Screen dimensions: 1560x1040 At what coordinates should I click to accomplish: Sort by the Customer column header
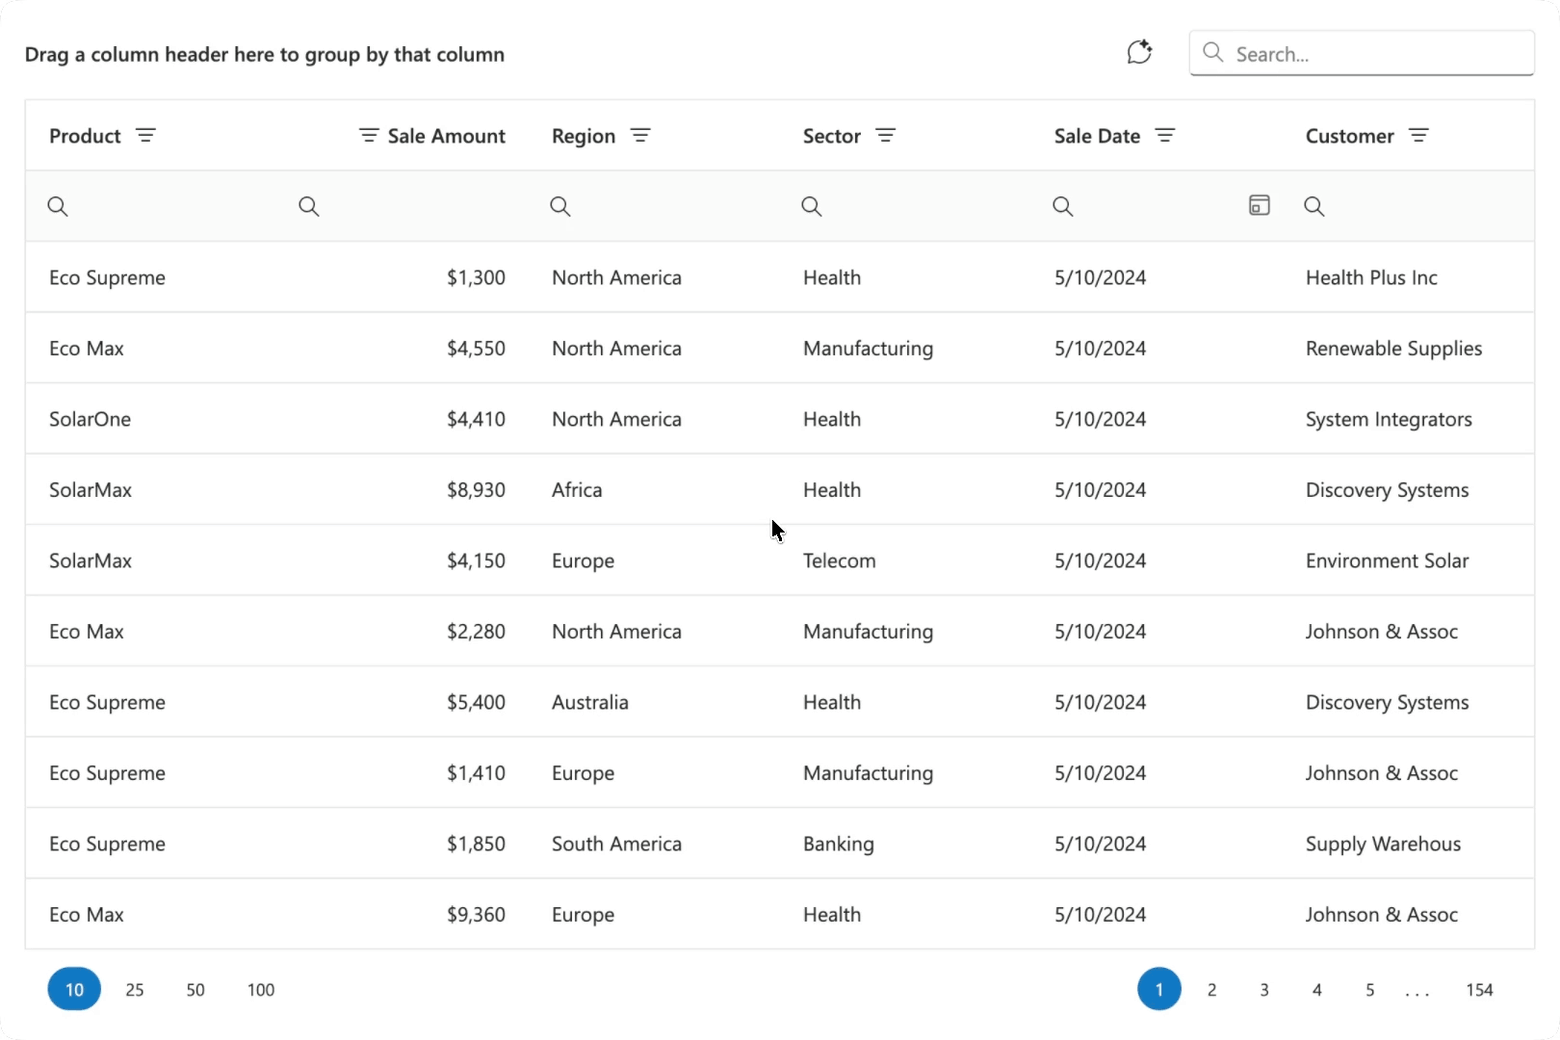[1349, 136]
